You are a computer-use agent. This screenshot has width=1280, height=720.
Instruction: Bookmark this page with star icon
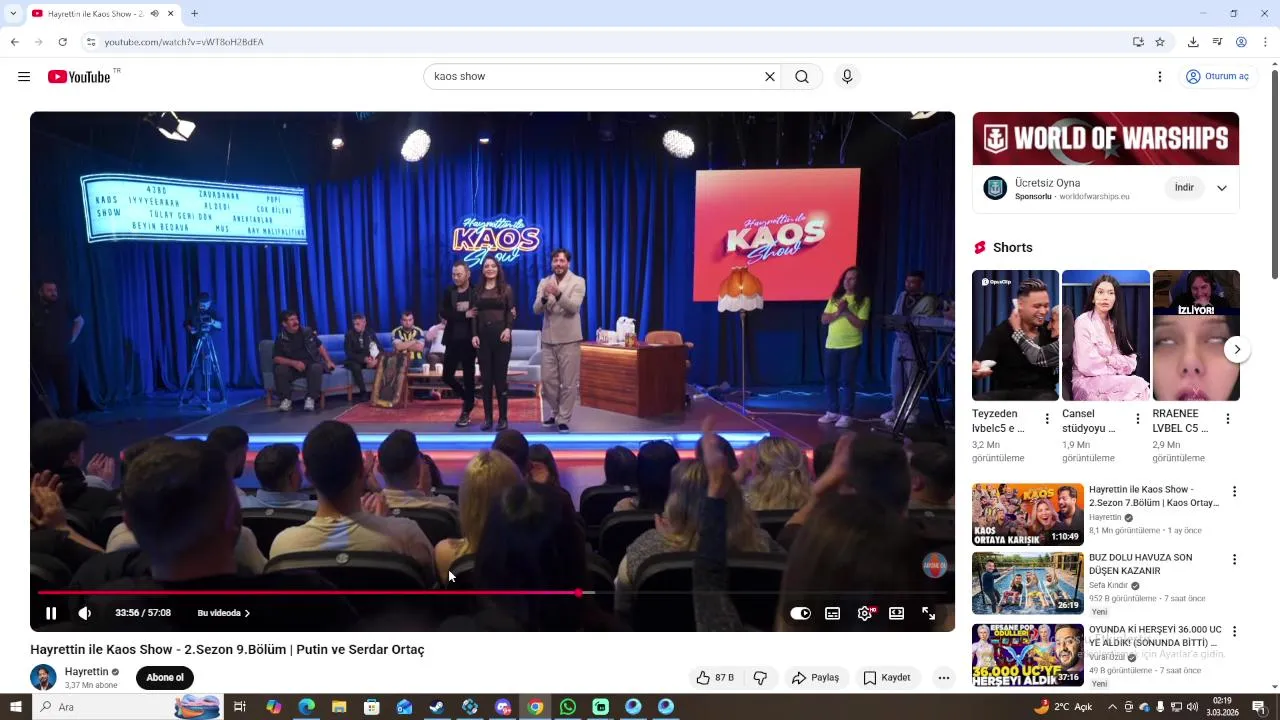pyautogui.click(x=1160, y=42)
